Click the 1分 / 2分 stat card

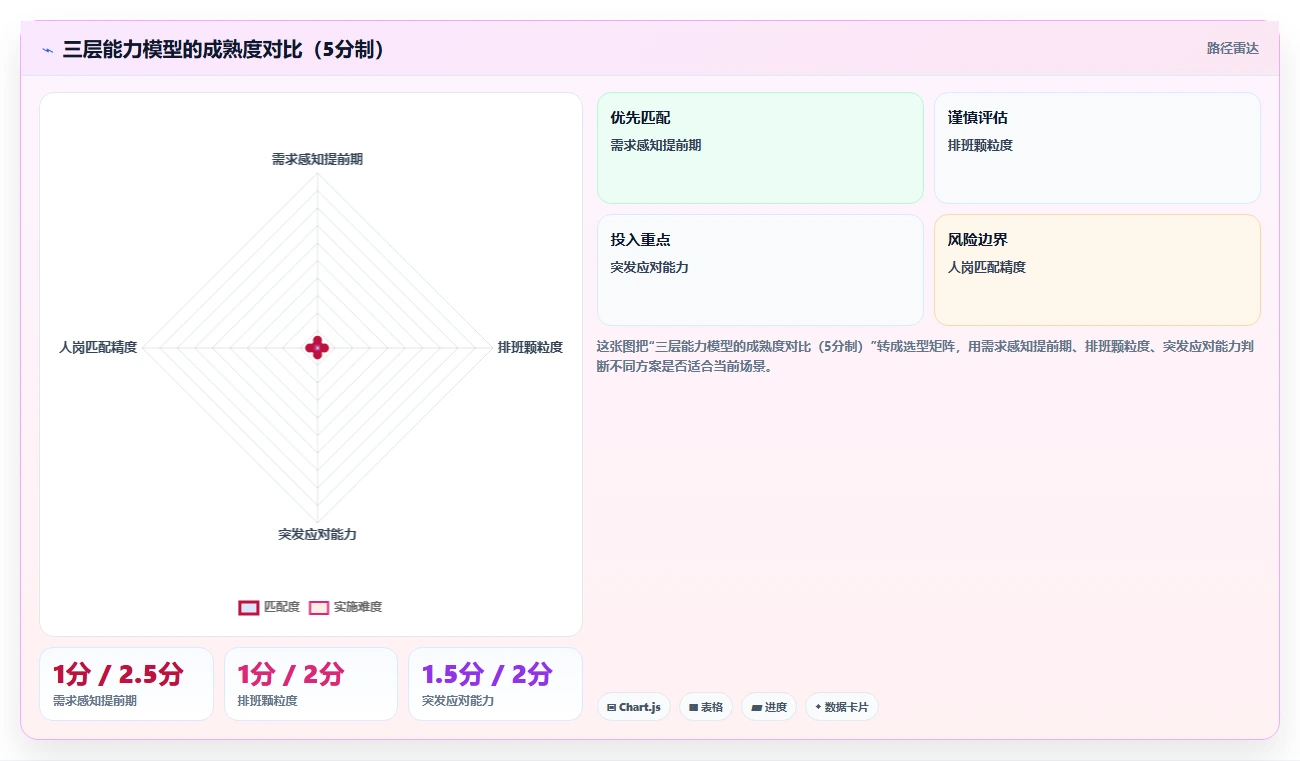[x=311, y=684]
